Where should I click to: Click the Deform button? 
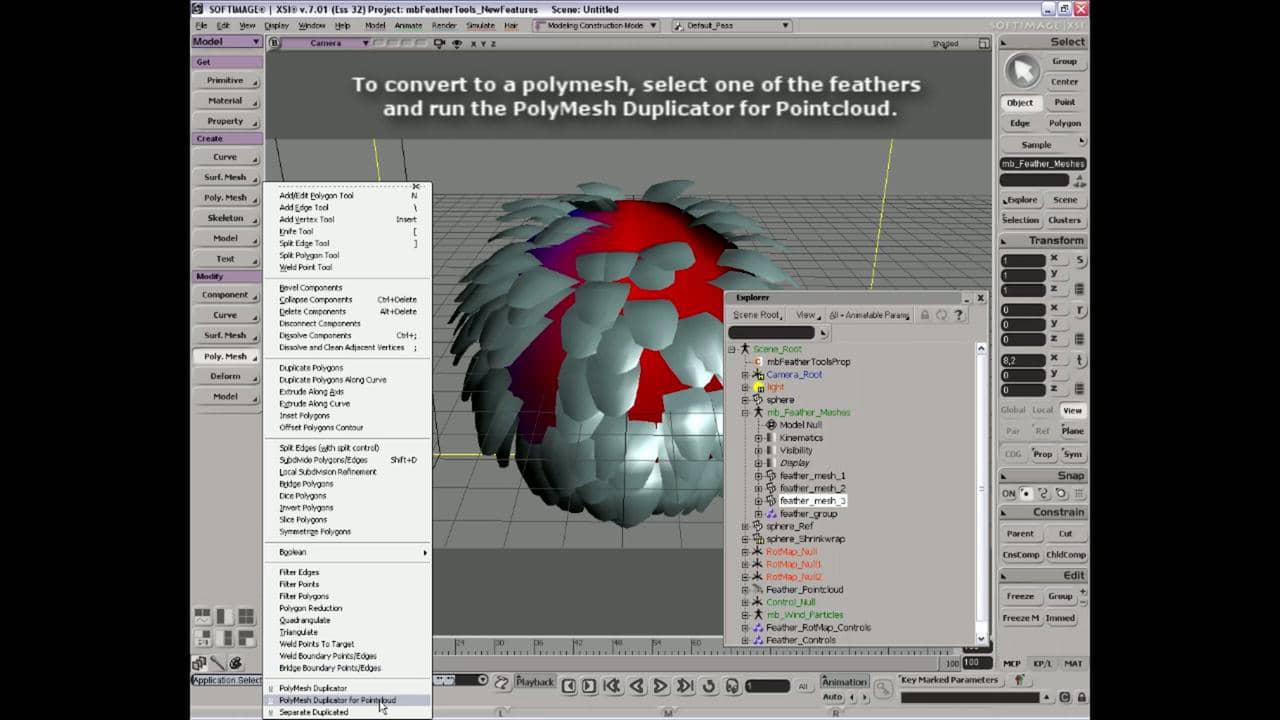(225, 376)
